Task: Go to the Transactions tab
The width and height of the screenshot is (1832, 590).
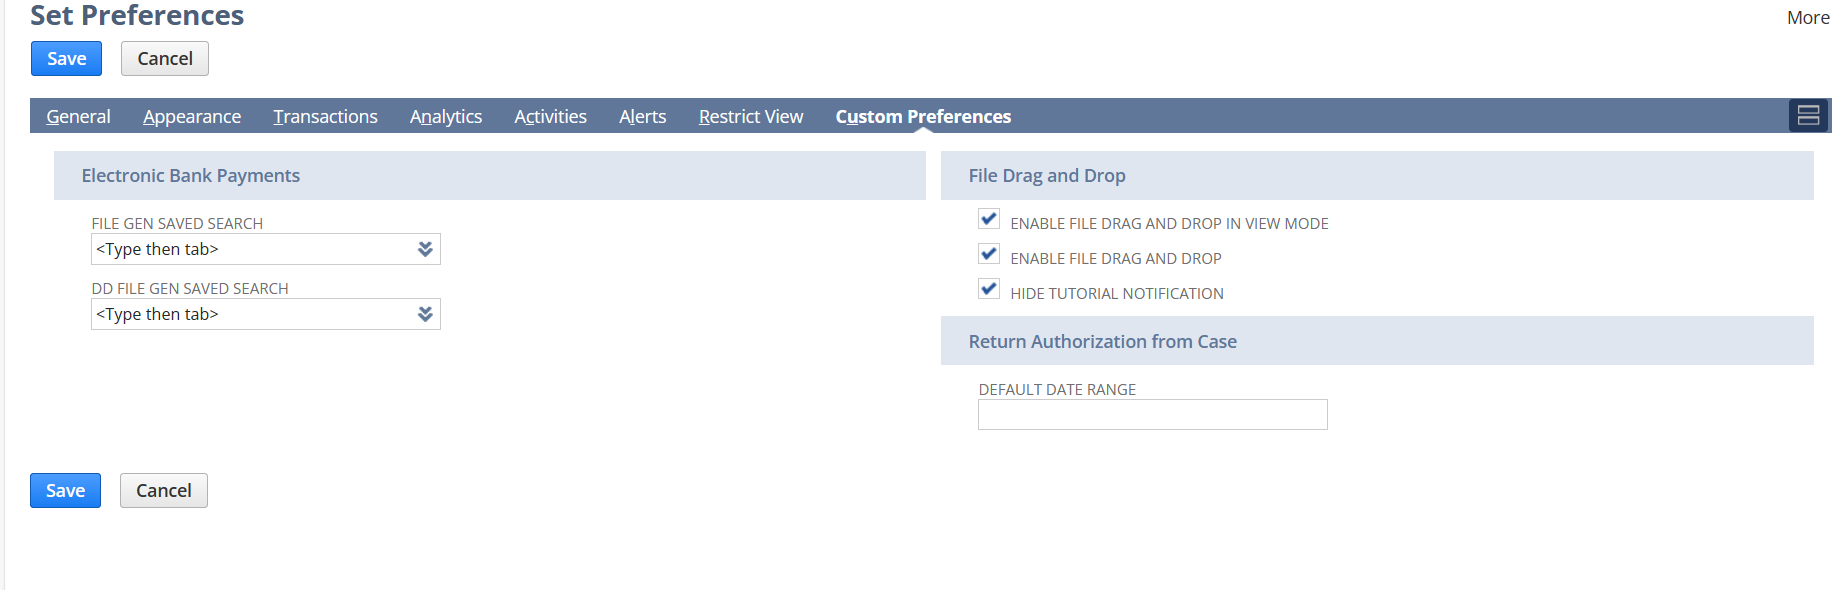Action: coord(325,117)
